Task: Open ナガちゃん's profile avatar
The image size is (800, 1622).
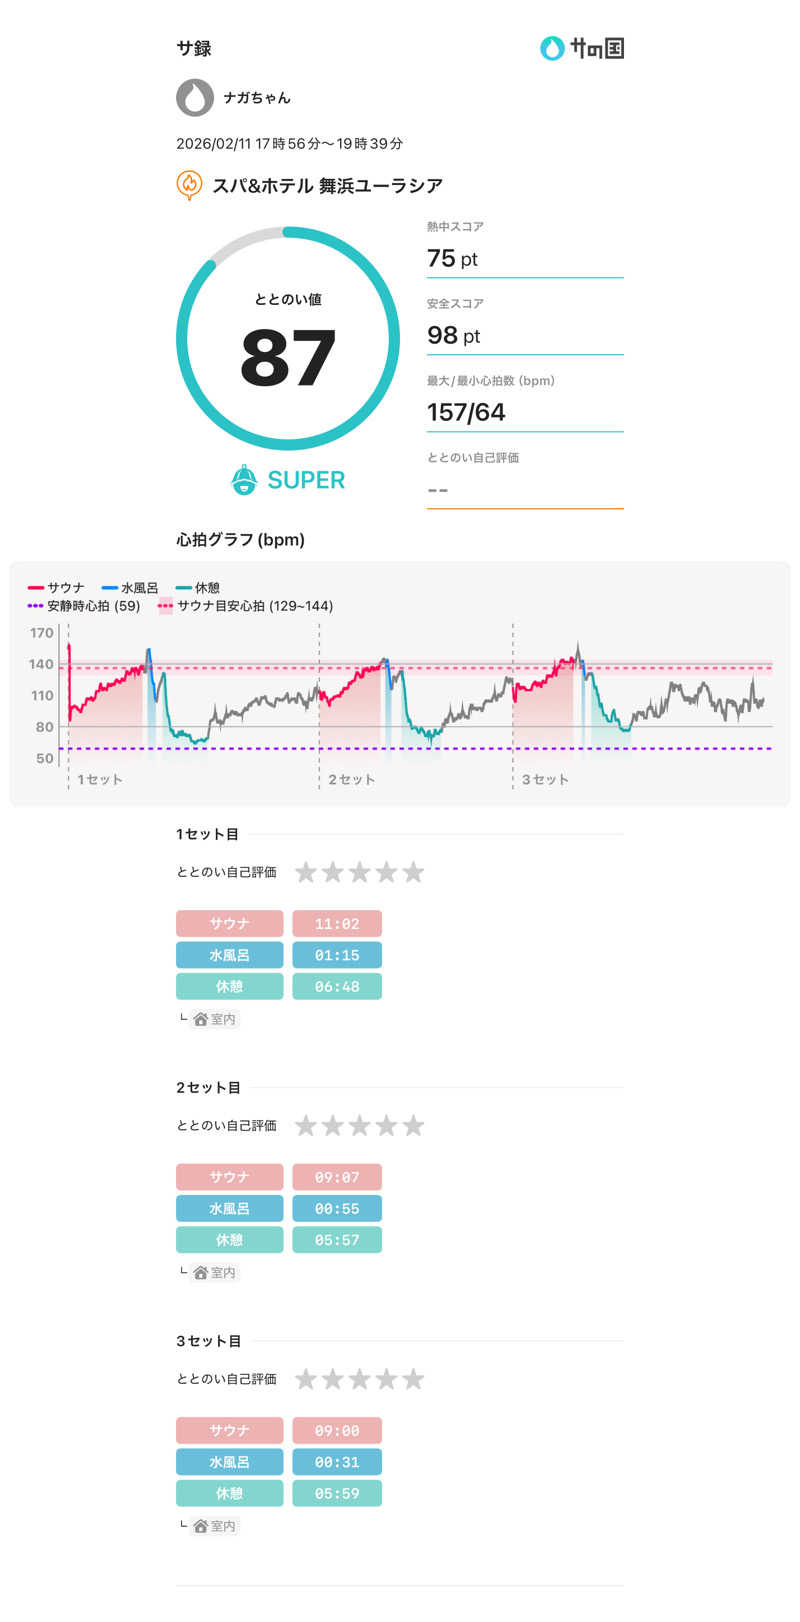Action: (x=195, y=98)
